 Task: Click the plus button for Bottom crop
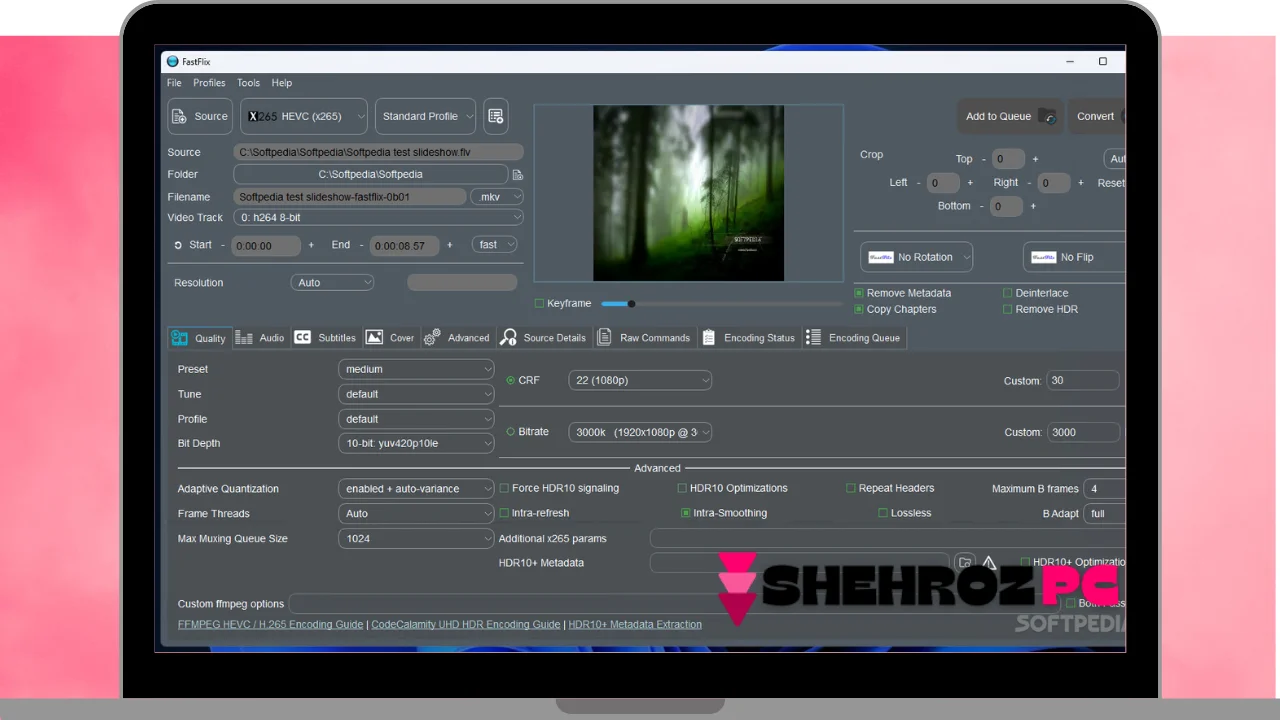tap(1033, 206)
